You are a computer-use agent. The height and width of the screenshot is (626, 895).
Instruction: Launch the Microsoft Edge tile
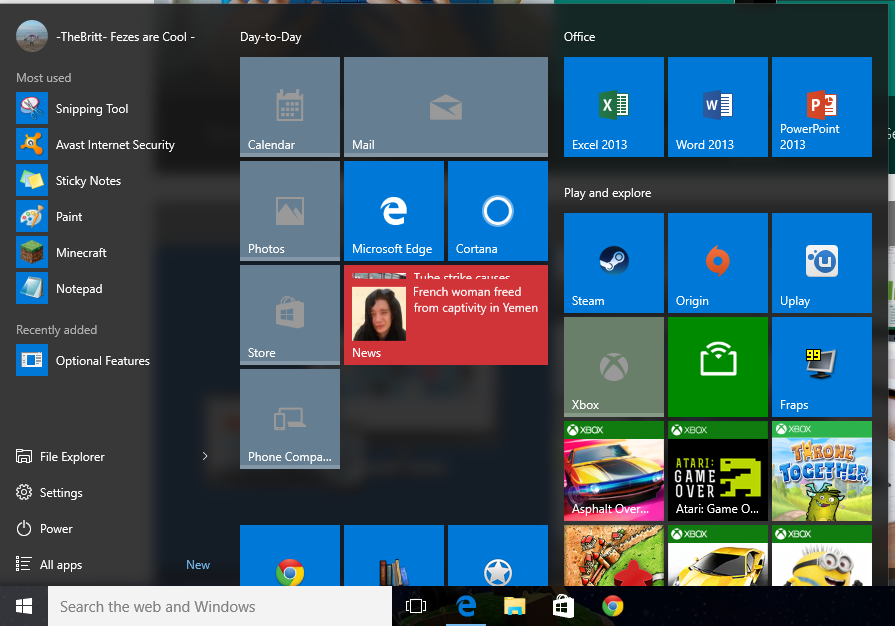[x=394, y=211]
